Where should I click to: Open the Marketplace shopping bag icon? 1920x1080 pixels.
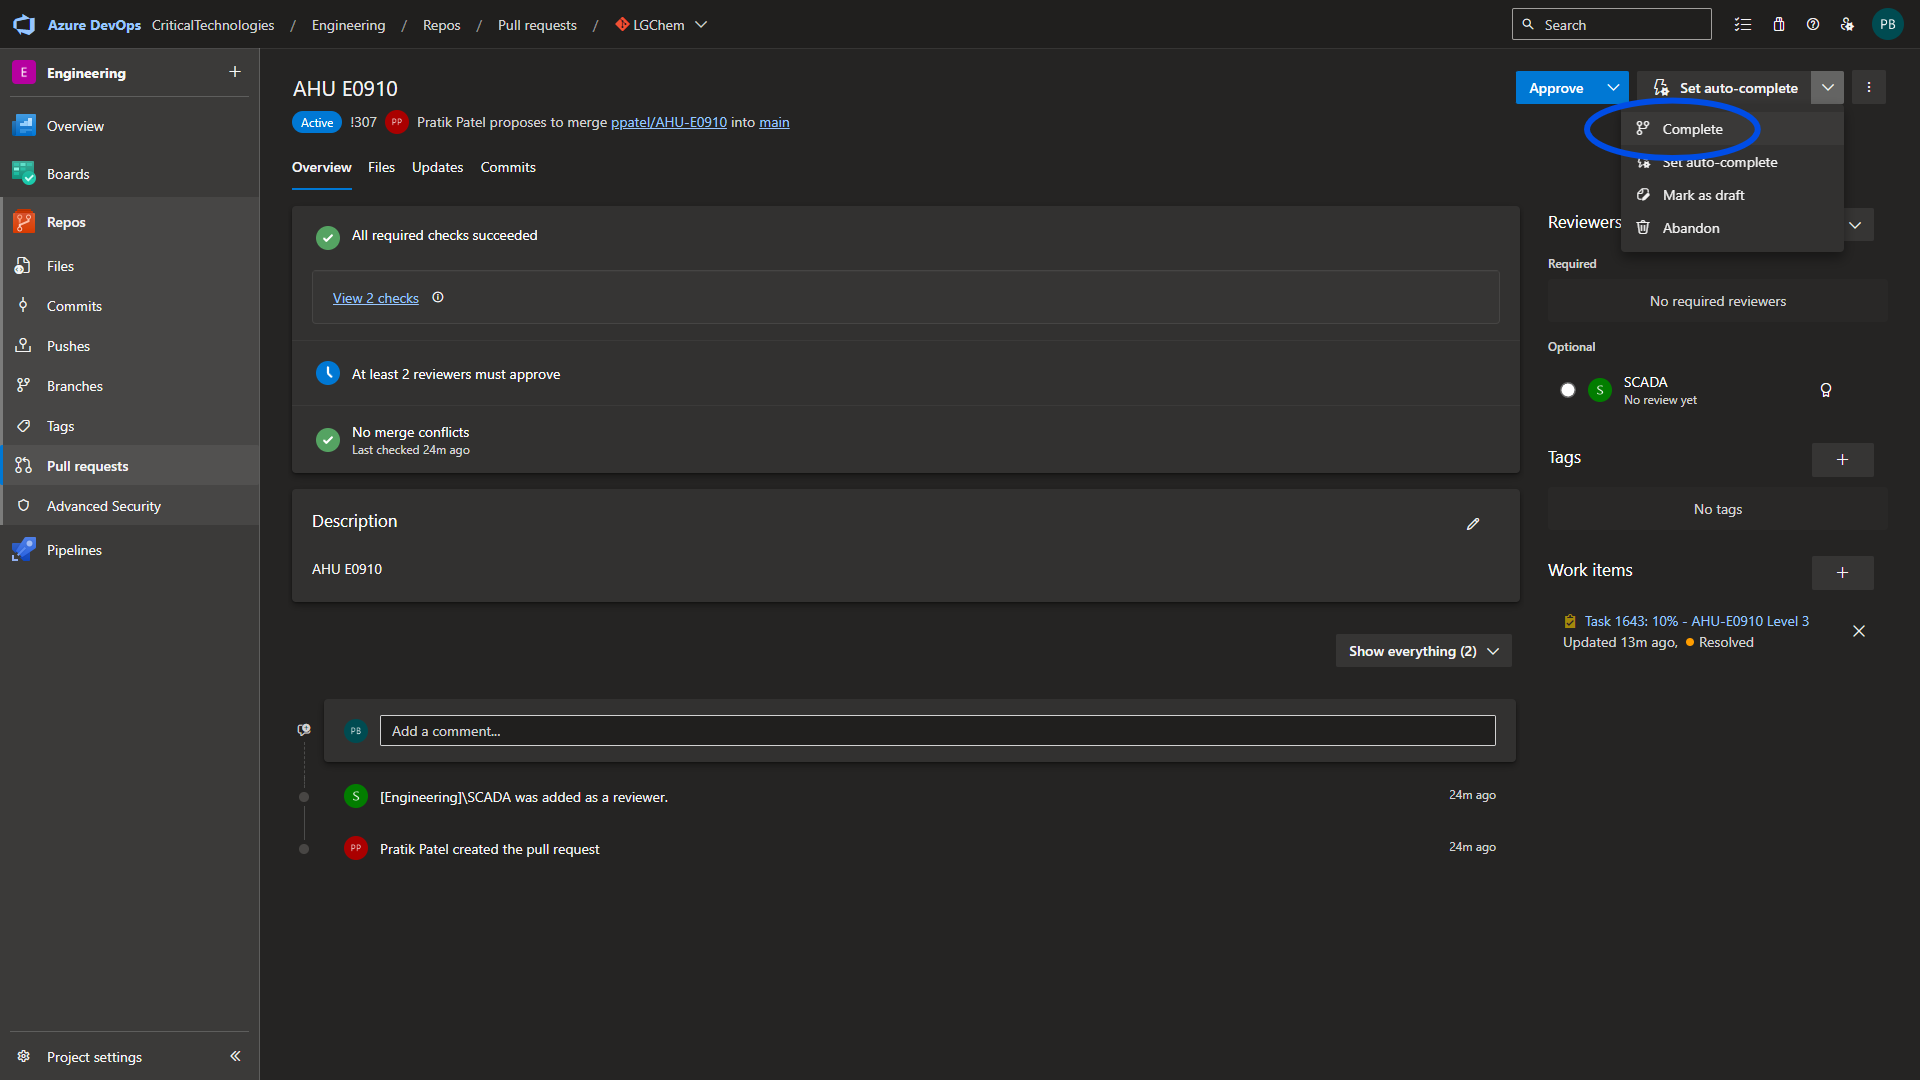tap(1779, 25)
